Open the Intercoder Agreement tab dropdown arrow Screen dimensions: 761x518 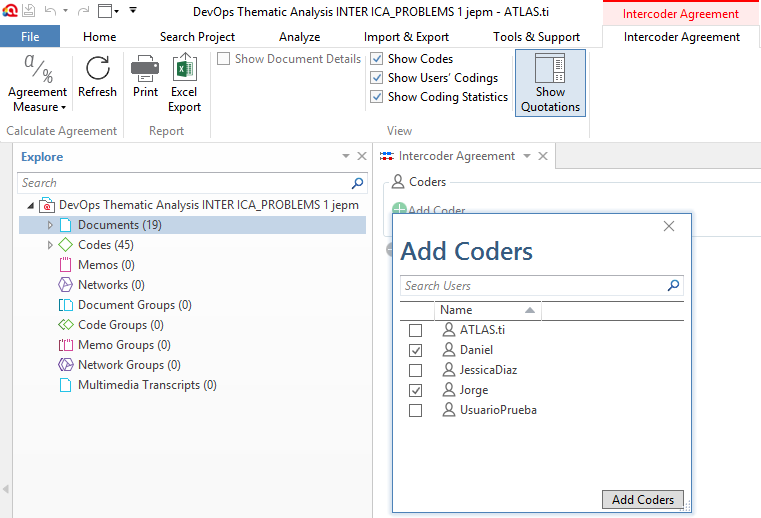pos(527,156)
